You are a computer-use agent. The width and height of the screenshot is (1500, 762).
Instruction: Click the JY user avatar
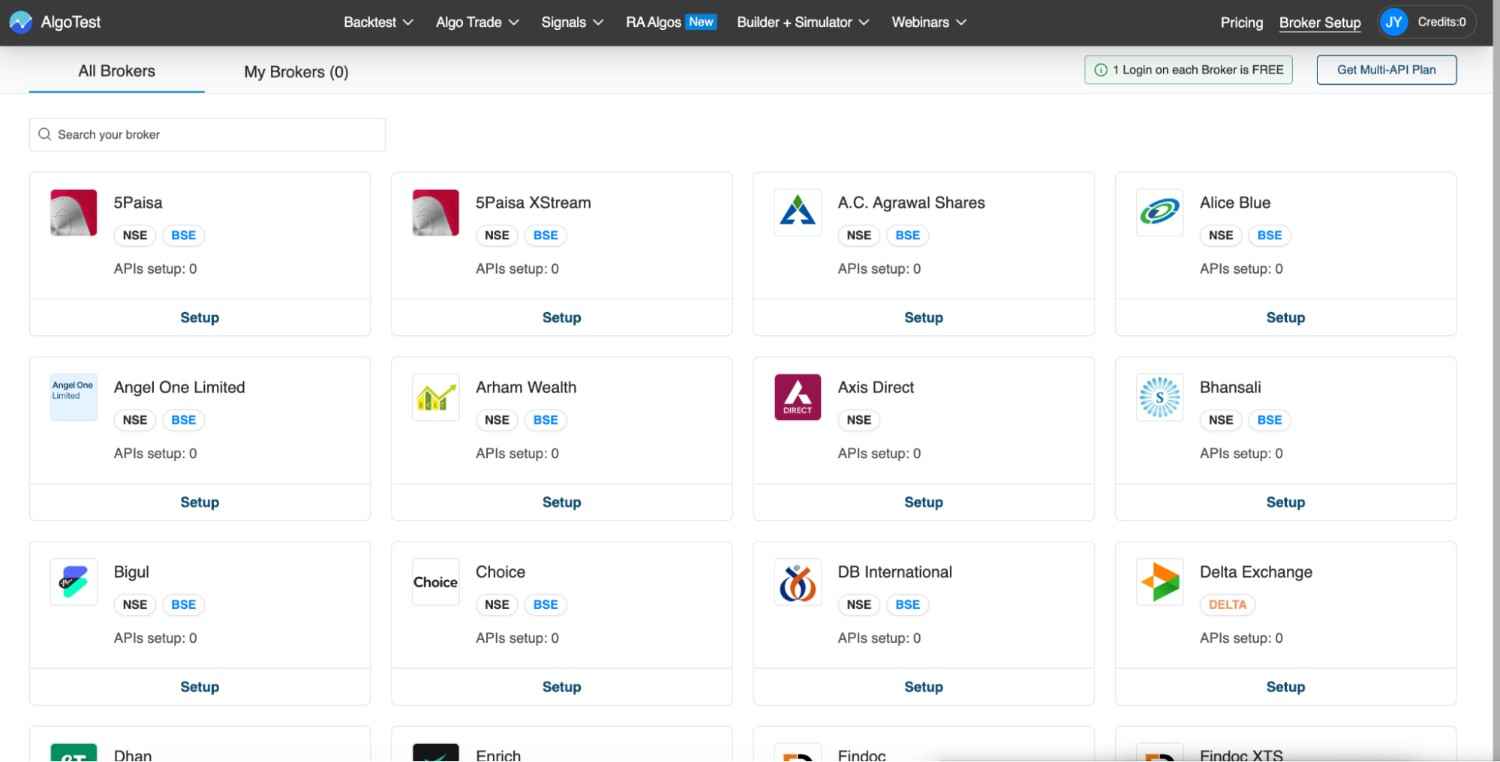click(x=1394, y=22)
